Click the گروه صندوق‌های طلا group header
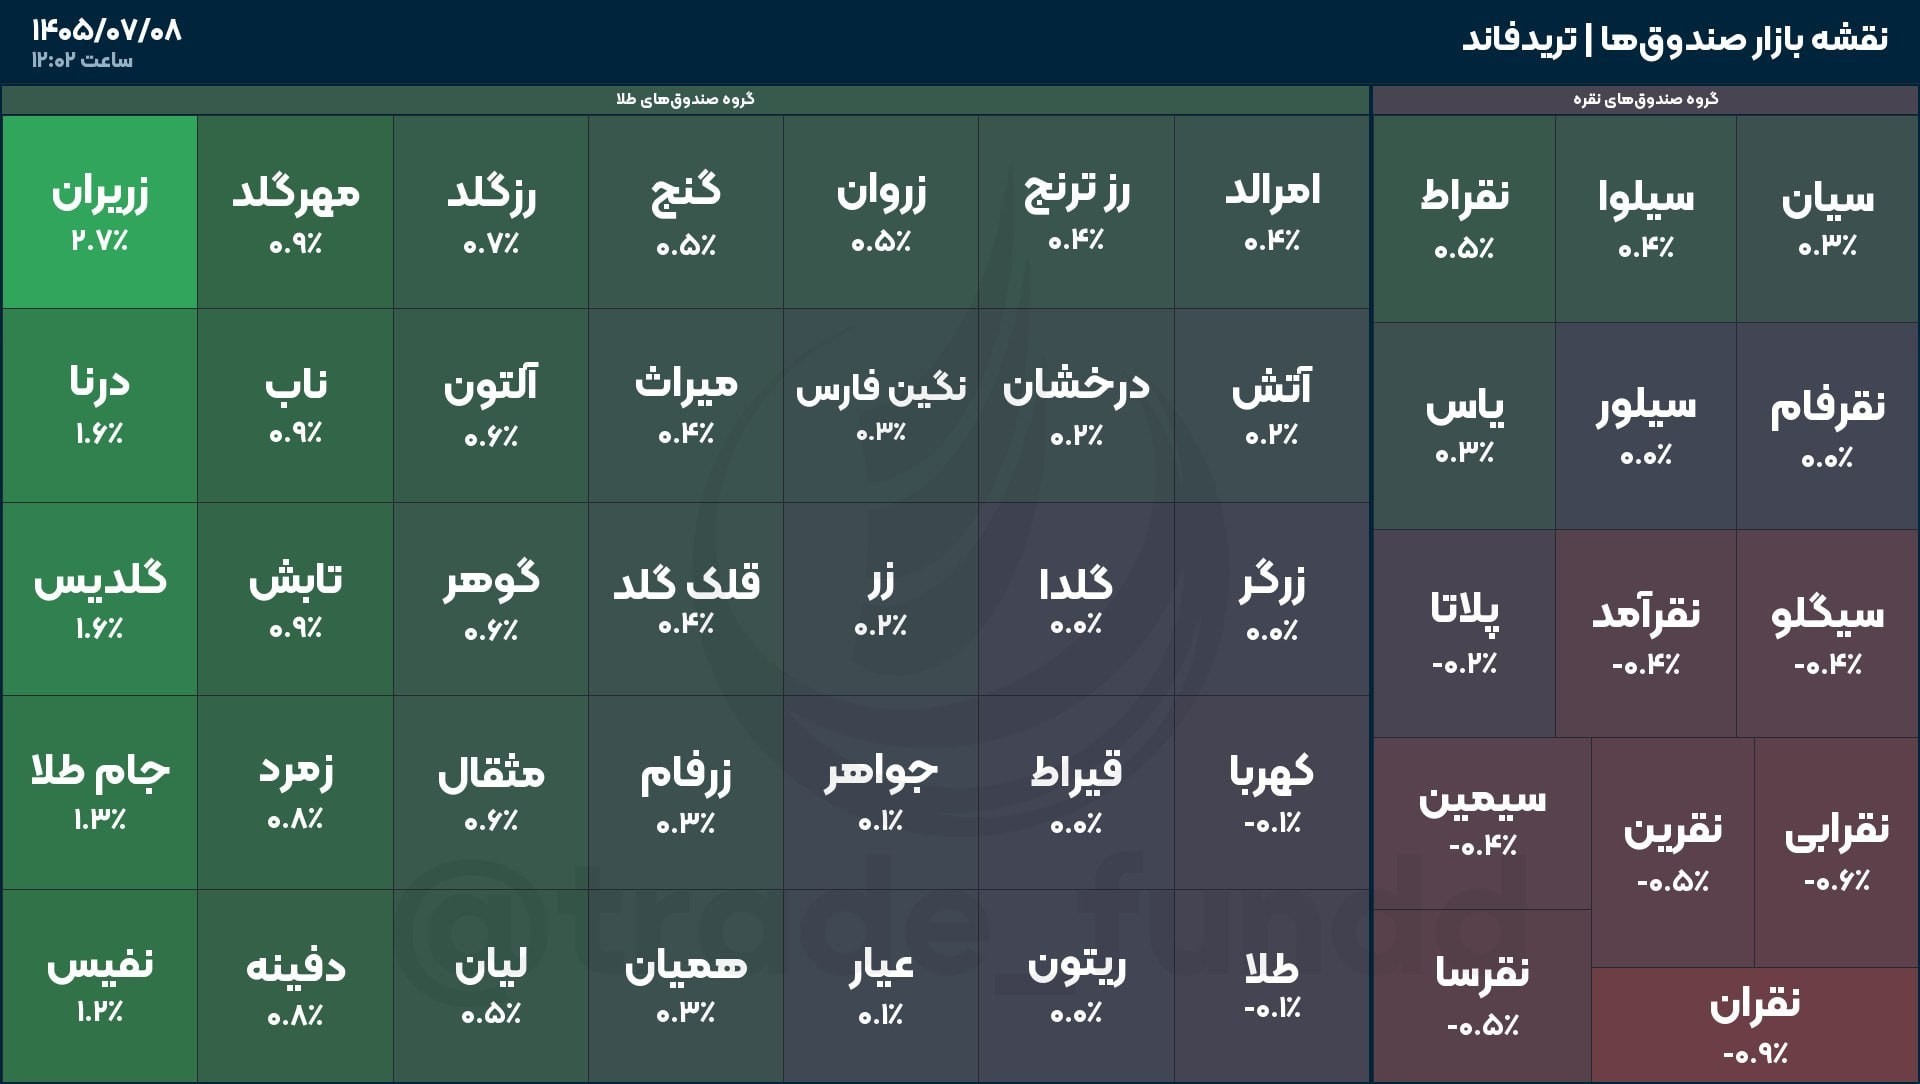The width and height of the screenshot is (1920, 1084). tap(685, 99)
